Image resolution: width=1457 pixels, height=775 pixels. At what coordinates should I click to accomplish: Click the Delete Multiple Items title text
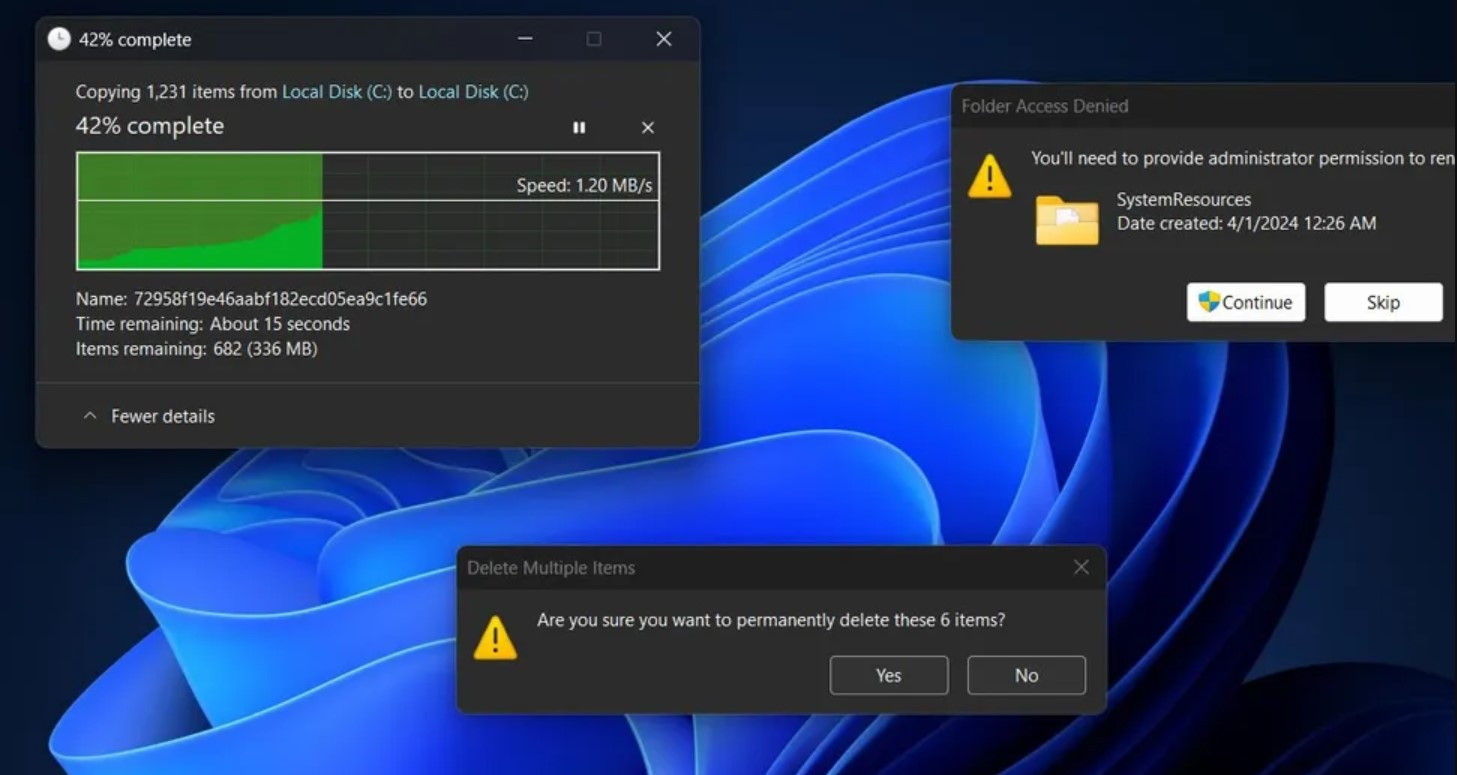click(551, 568)
